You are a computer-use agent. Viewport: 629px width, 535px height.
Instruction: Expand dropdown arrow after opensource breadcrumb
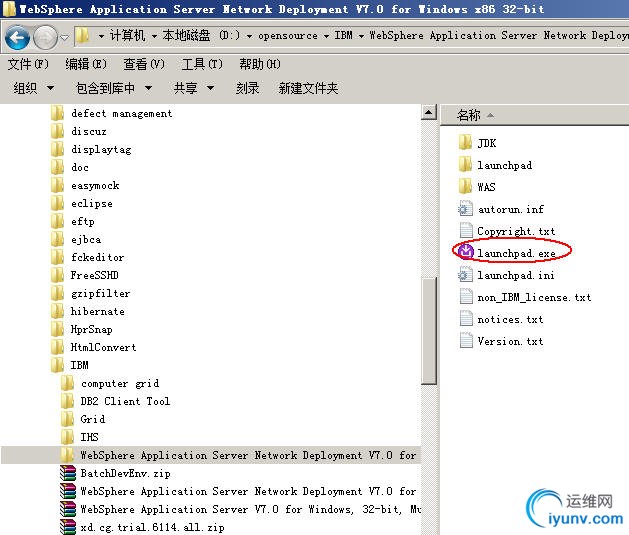[x=326, y=36]
